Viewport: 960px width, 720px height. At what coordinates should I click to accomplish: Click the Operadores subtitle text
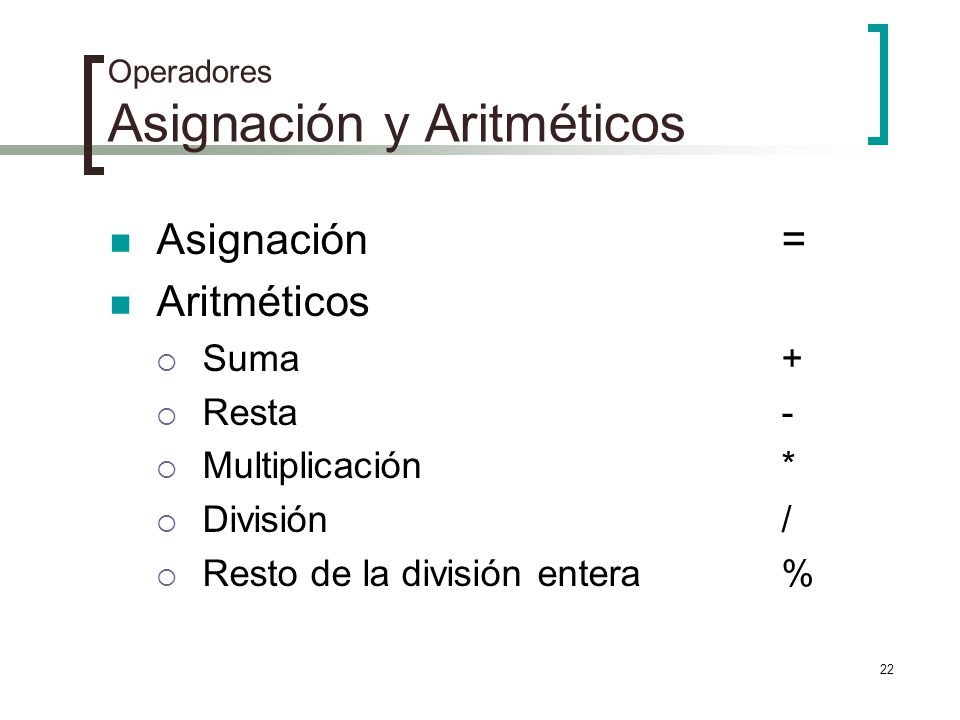(190, 73)
